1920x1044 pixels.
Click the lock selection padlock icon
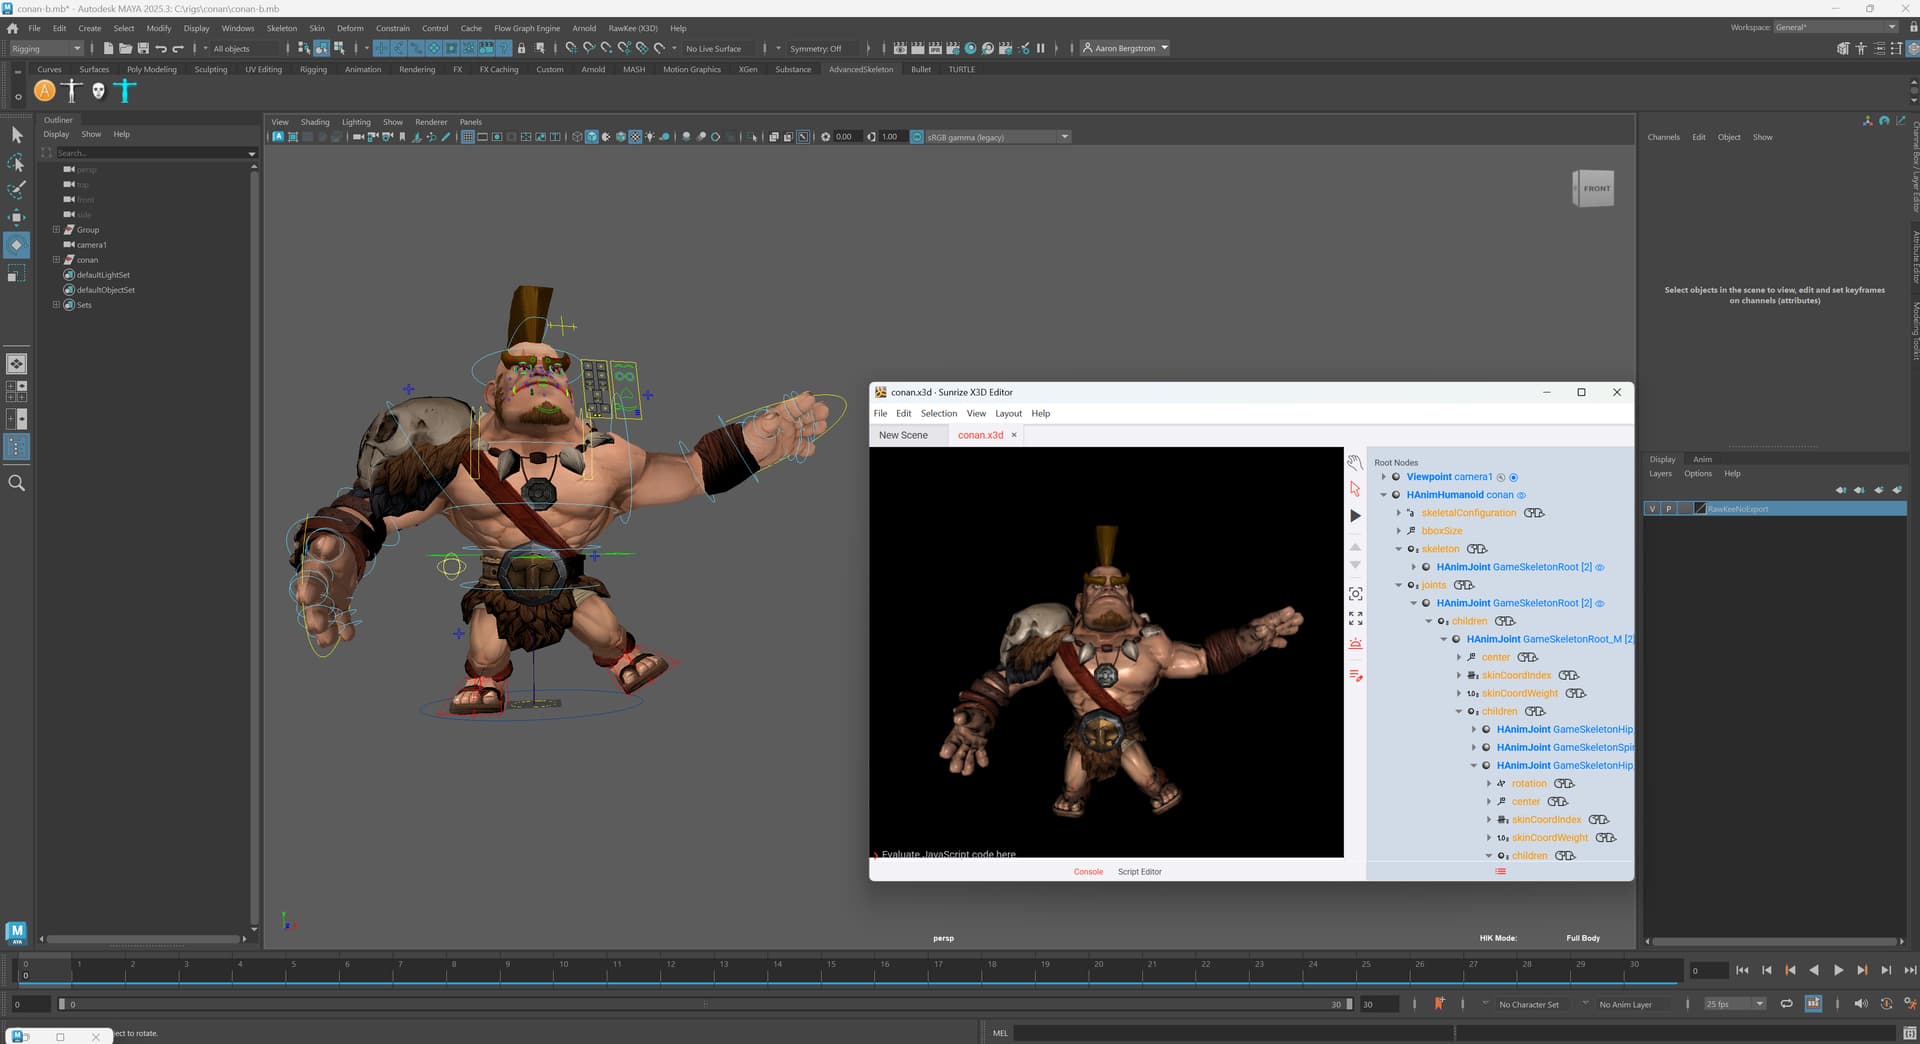[521, 48]
